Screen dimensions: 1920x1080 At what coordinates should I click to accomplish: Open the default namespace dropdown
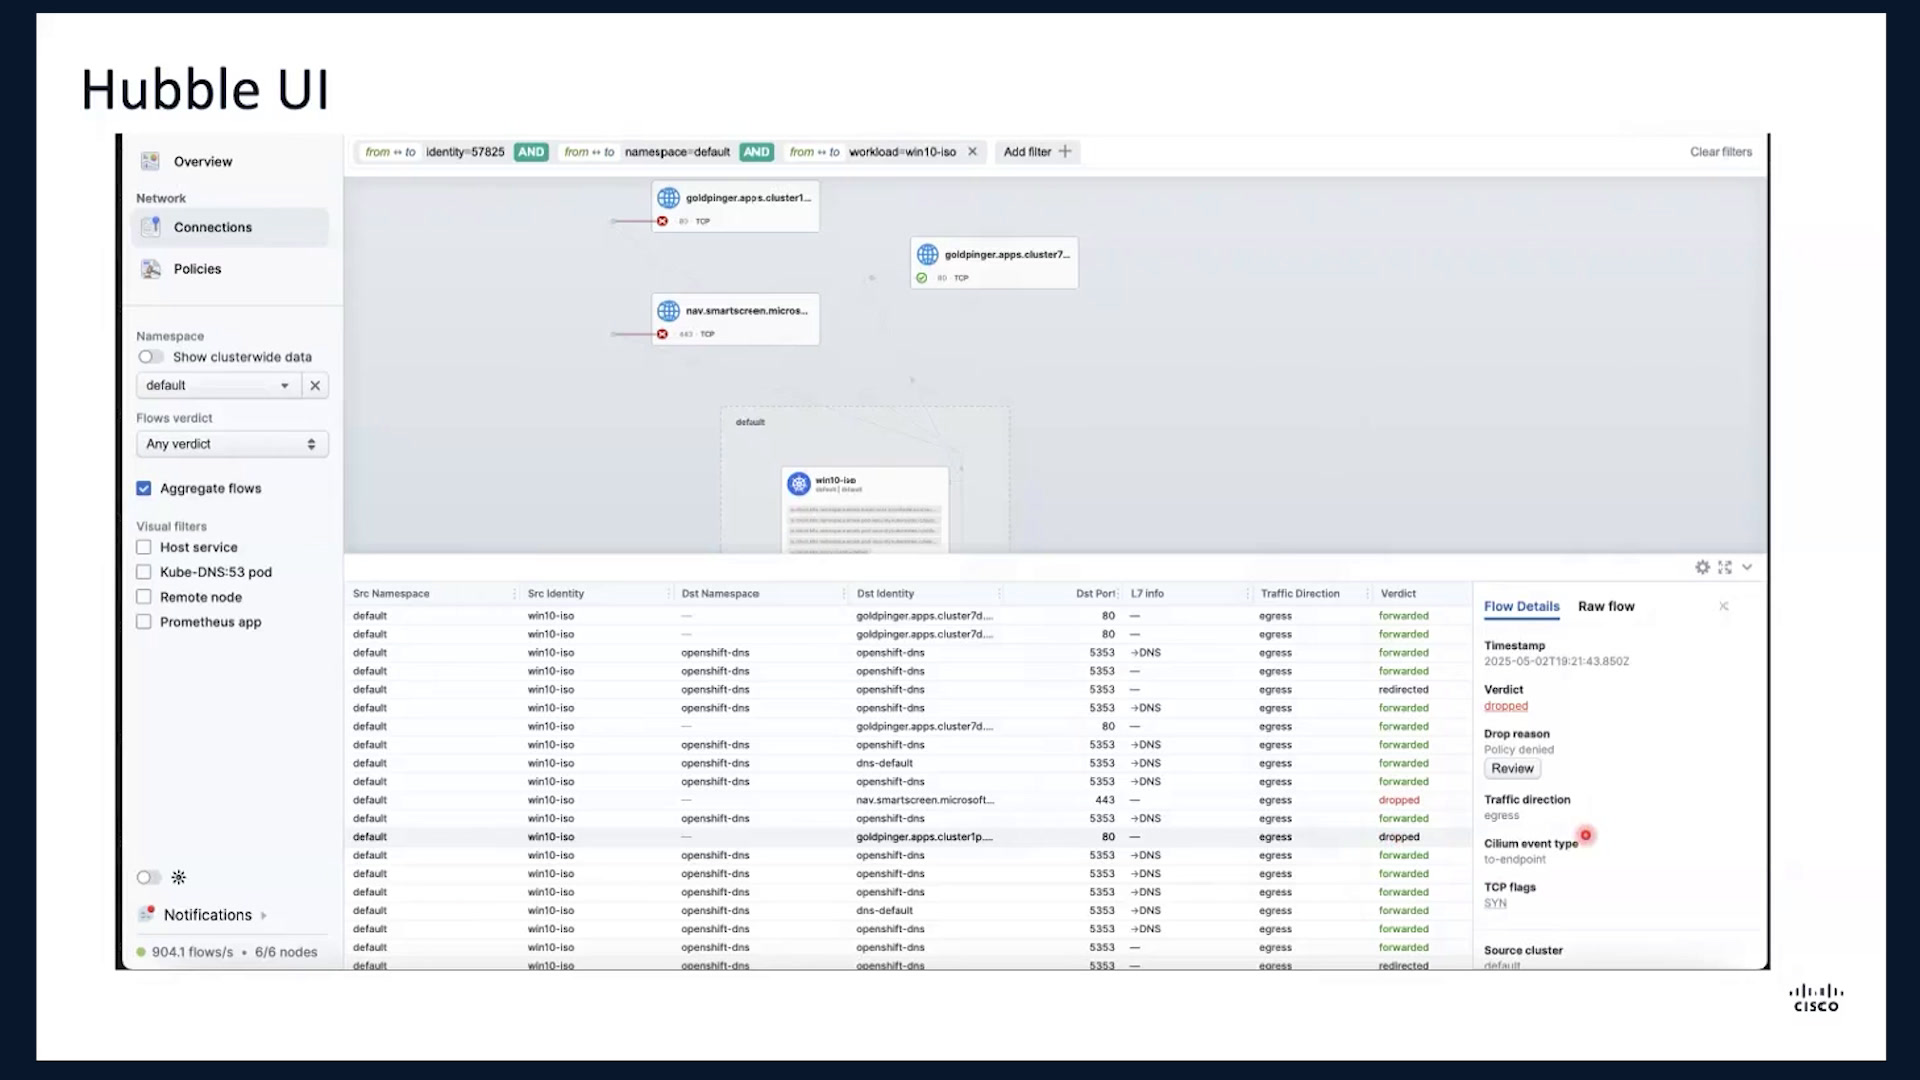[x=218, y=385]
